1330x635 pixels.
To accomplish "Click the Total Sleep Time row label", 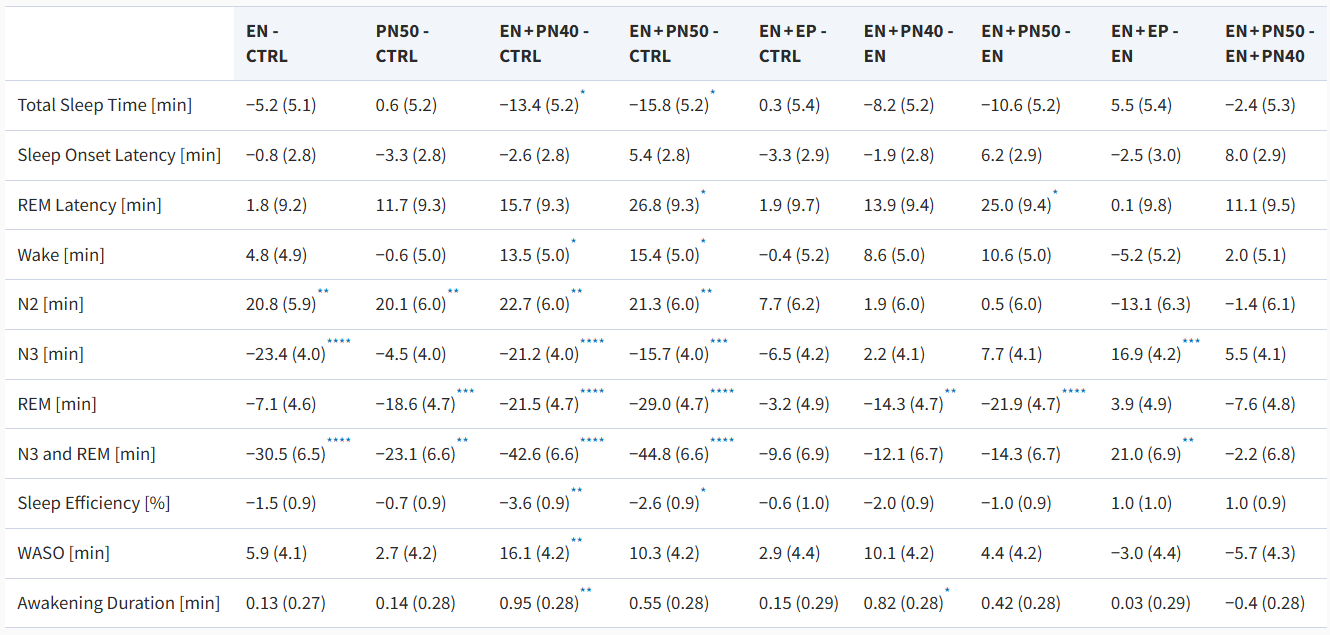I will 105,105.
